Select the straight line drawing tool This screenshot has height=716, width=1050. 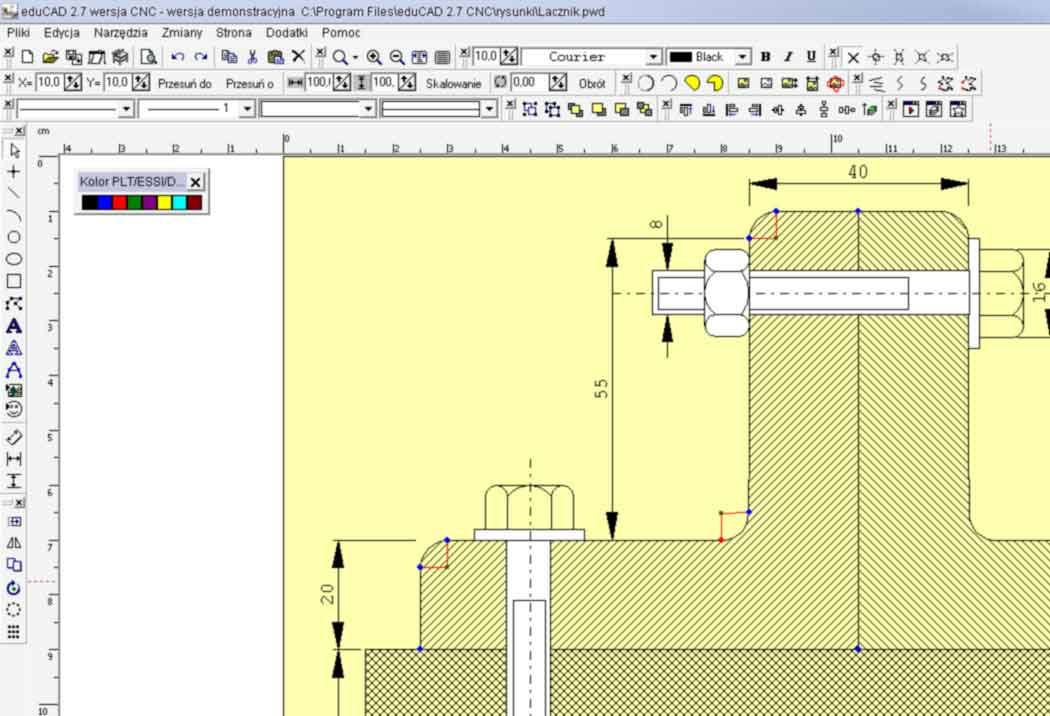pyautogui.click(x=13, y=194)
